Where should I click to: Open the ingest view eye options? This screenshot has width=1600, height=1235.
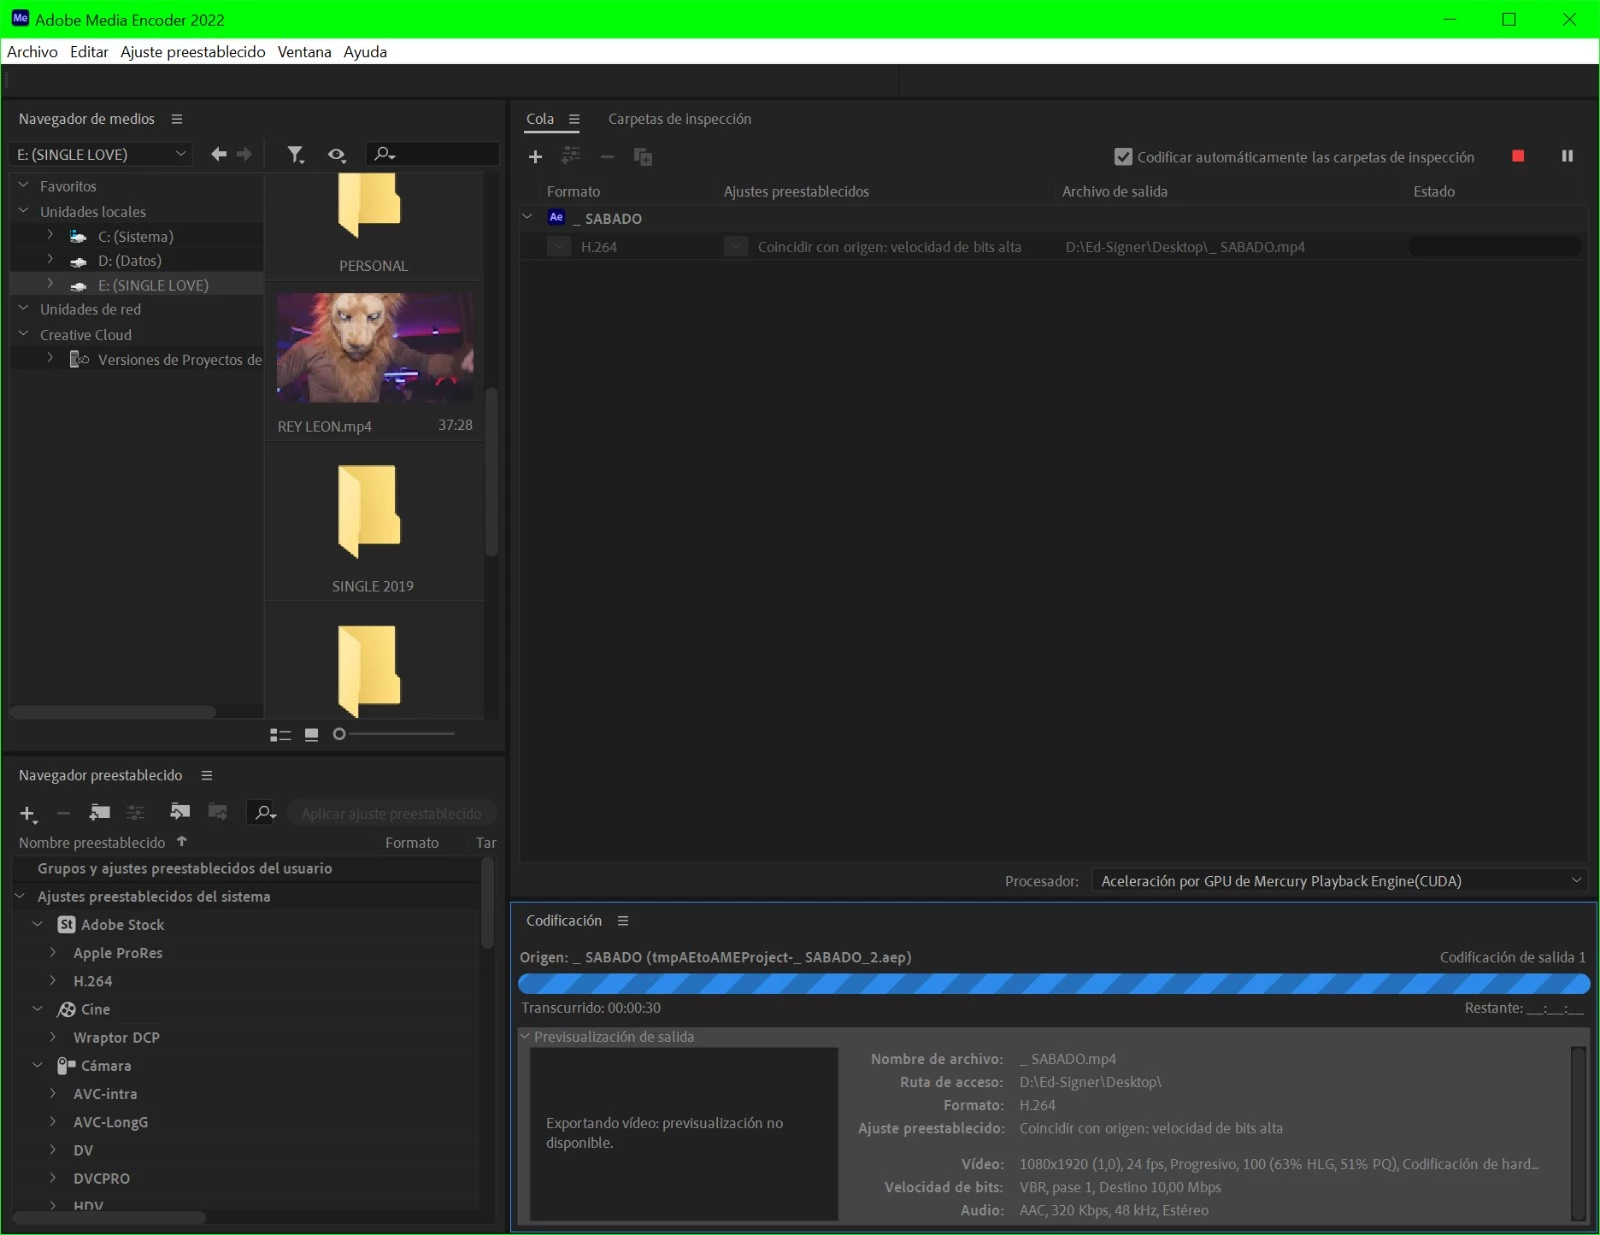[337, 155]
